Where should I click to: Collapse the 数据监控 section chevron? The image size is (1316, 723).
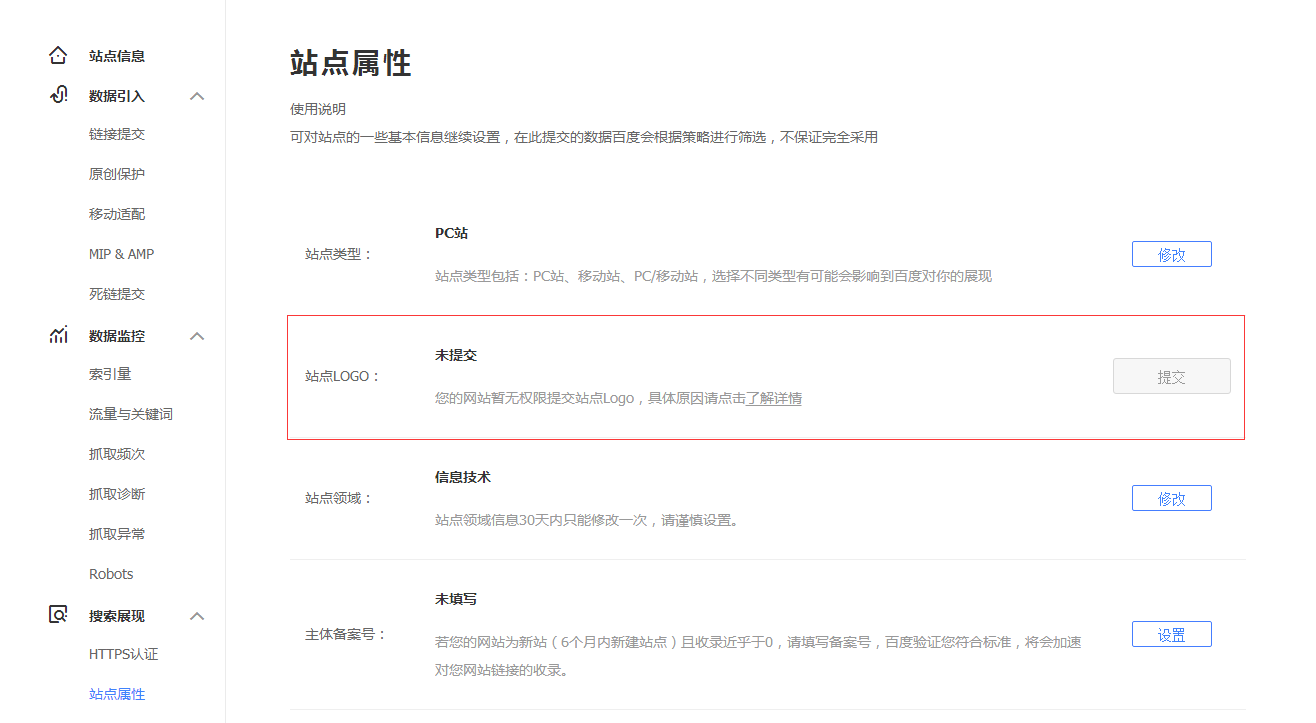(x=197, y=335)
